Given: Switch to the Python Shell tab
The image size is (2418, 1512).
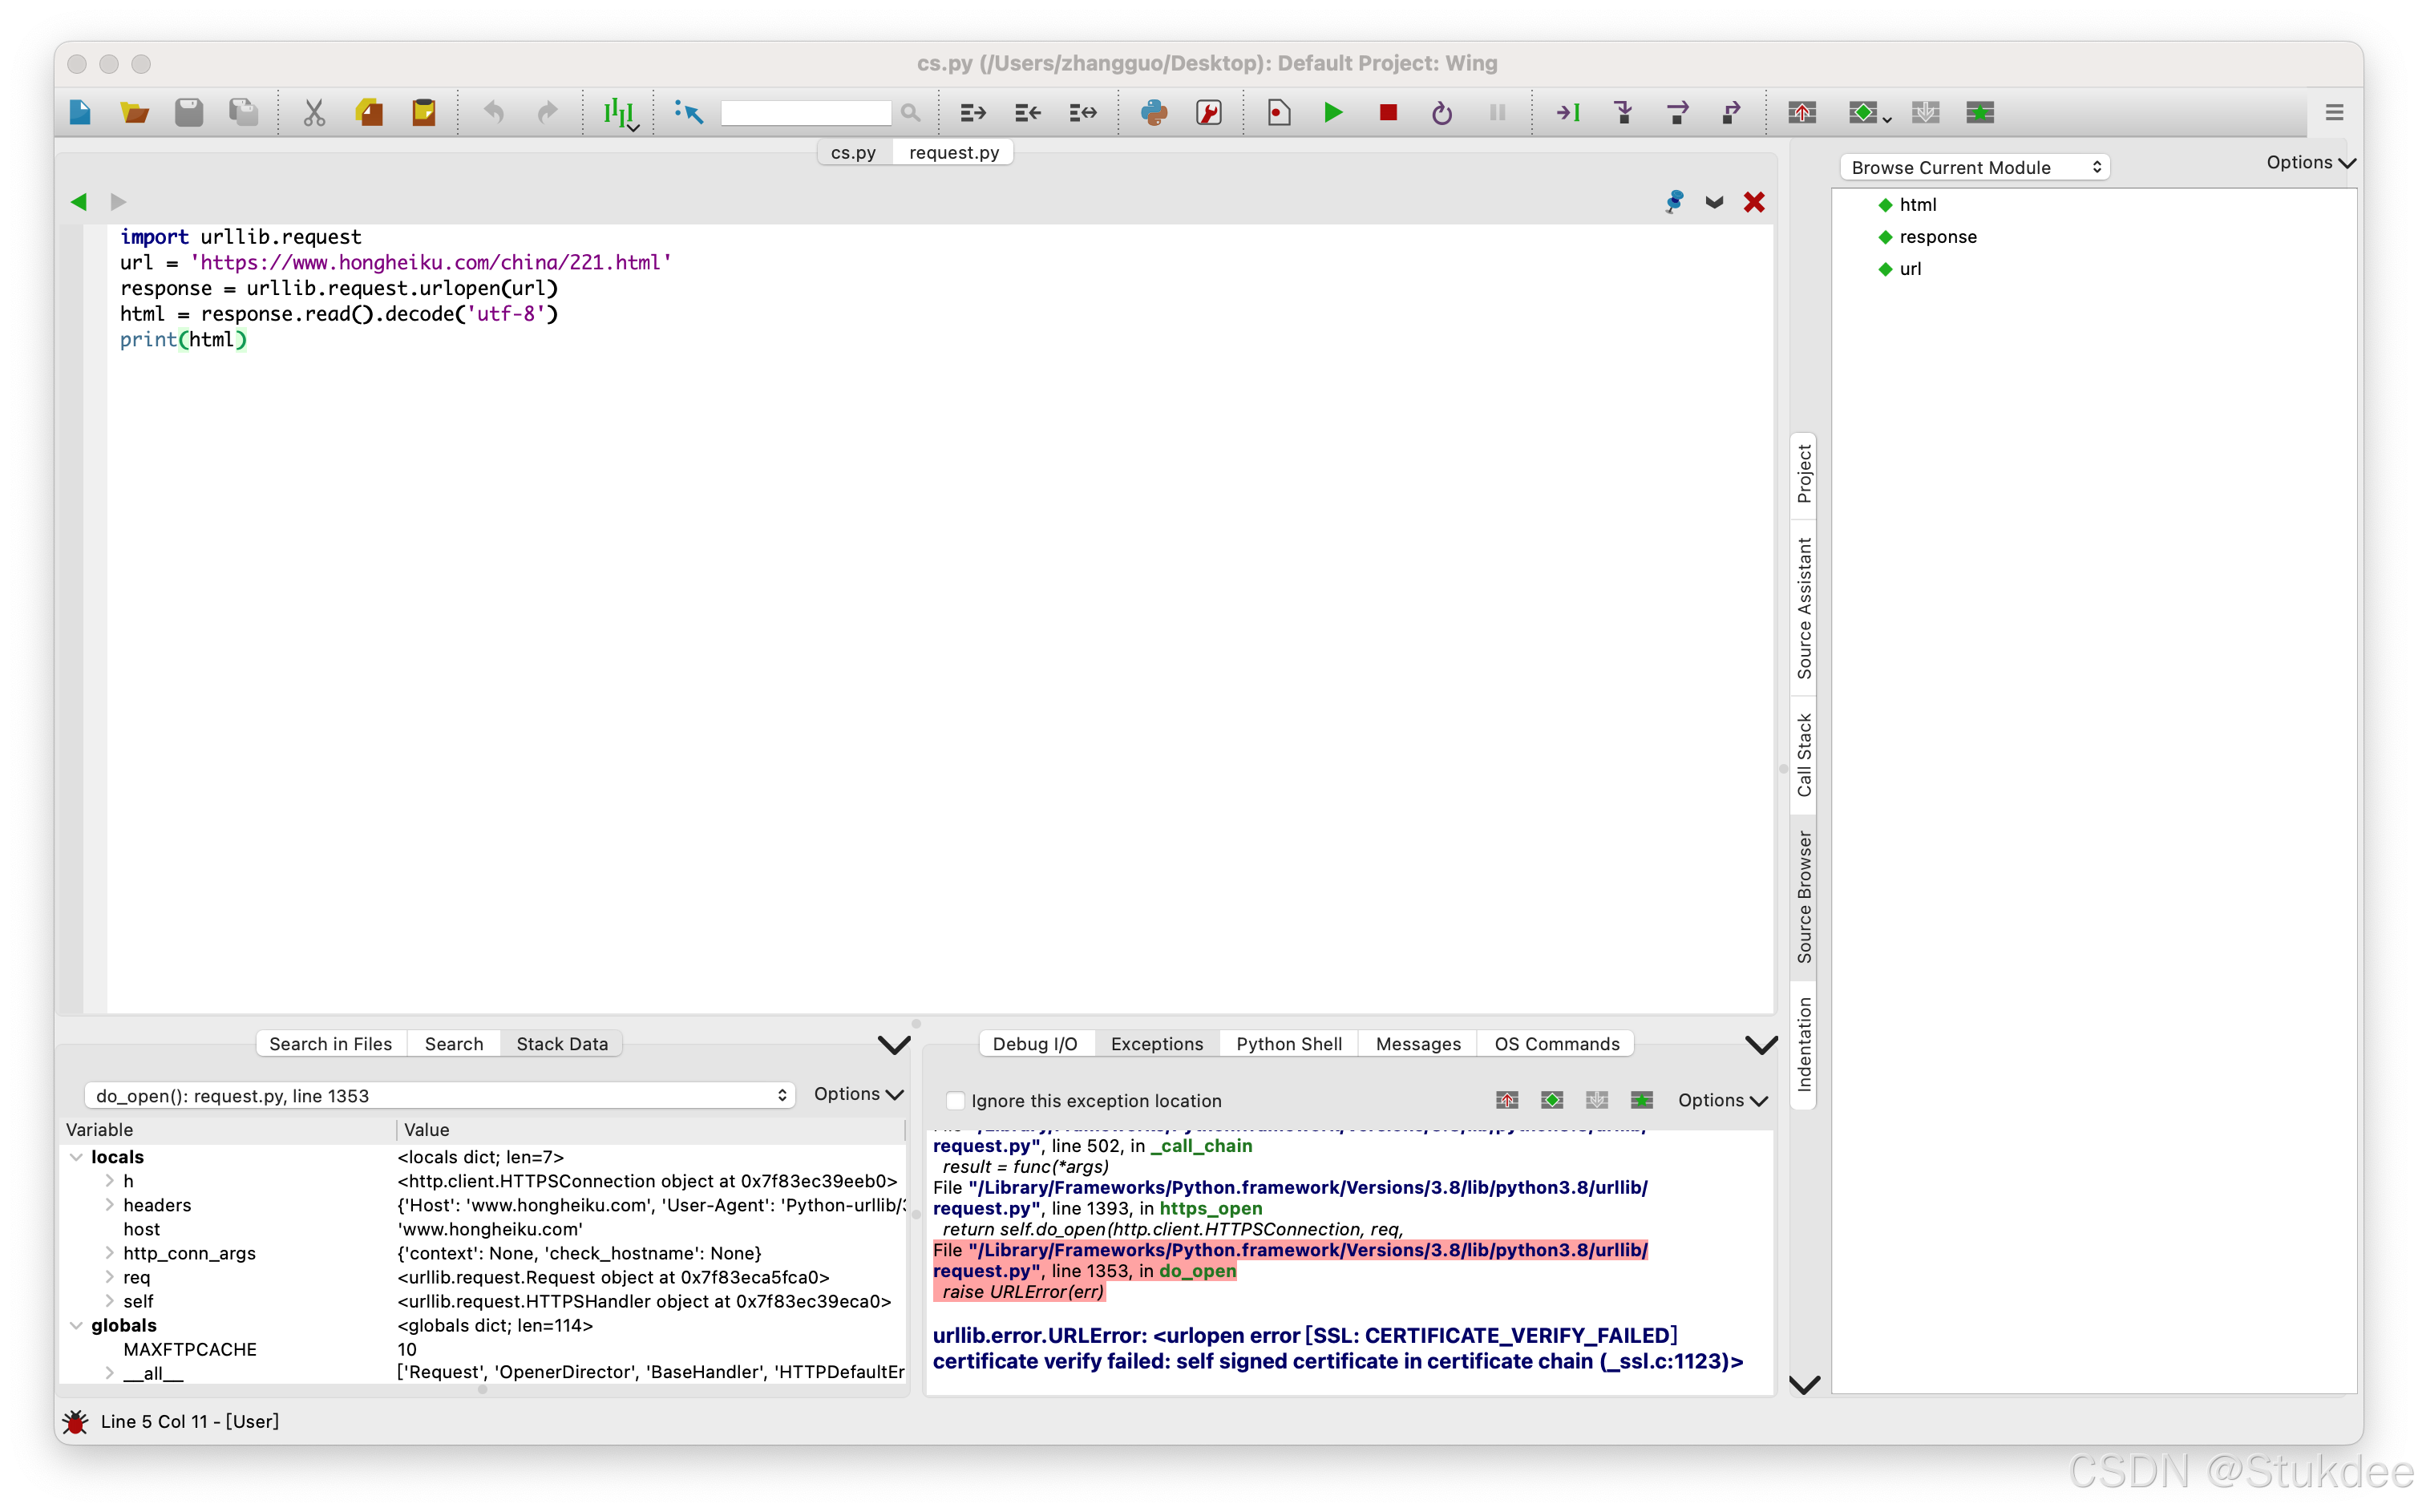Looking at the screenshot, I should [1288, 1044].
